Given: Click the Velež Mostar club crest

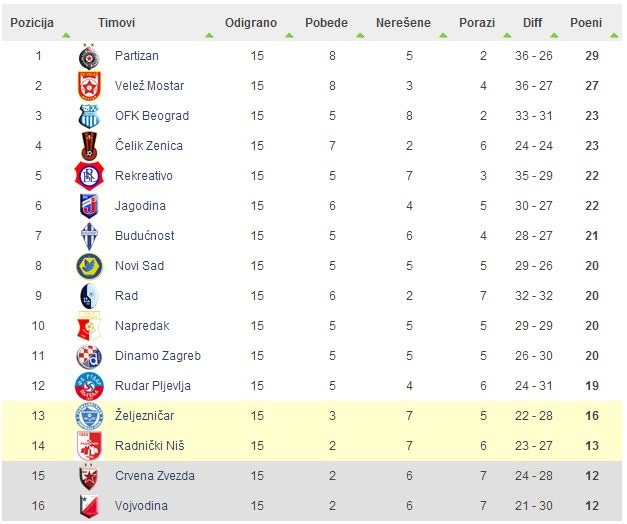Looking at the screenshot, I should (89, 86).
